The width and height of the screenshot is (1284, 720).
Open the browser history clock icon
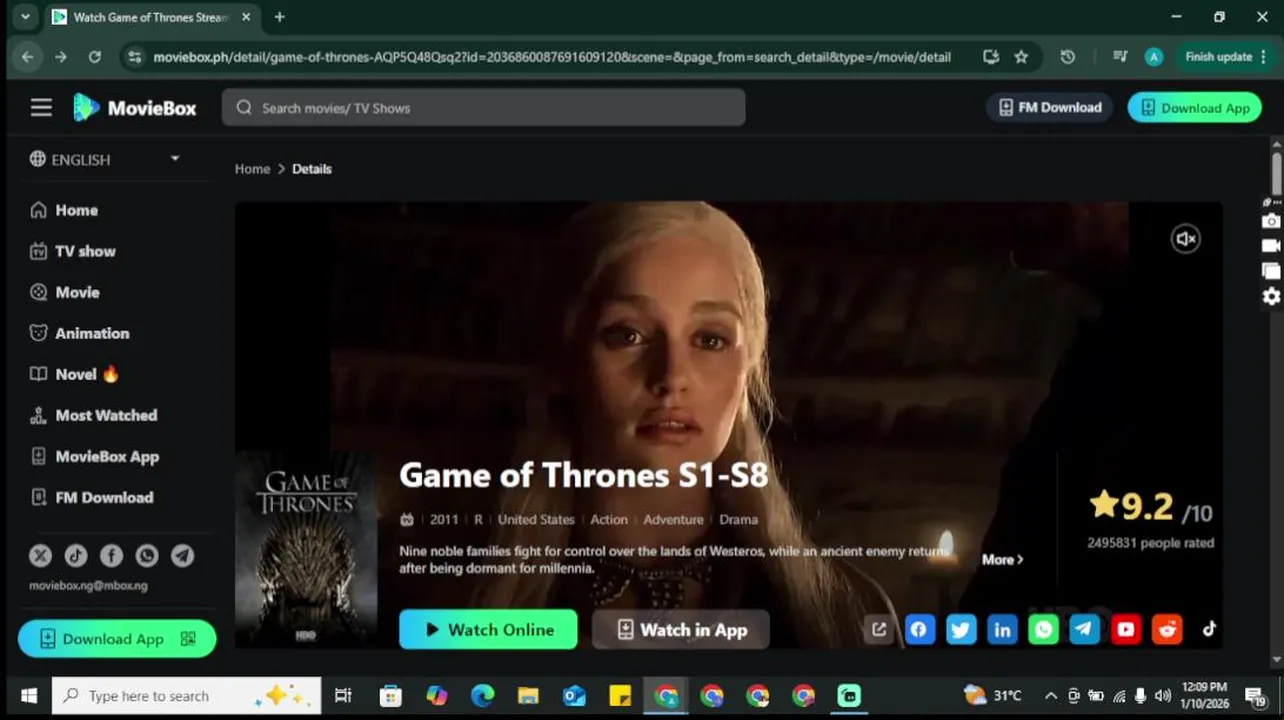[1068, 57]
